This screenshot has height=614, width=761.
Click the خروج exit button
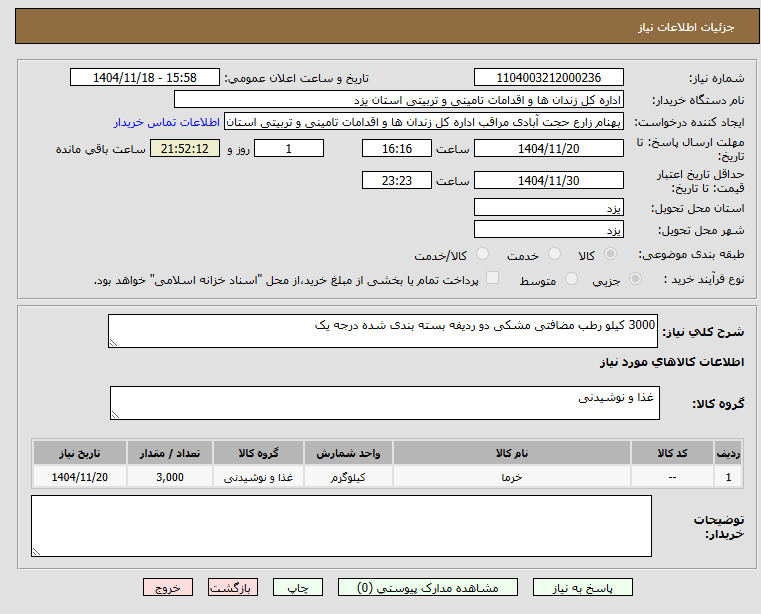[x=167, y=587]
